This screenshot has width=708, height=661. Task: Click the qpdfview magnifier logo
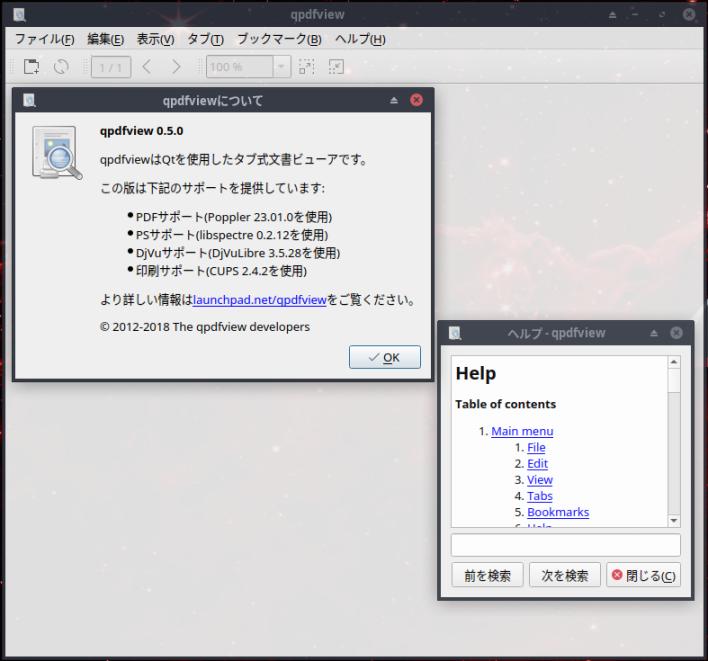pos(56,153)
